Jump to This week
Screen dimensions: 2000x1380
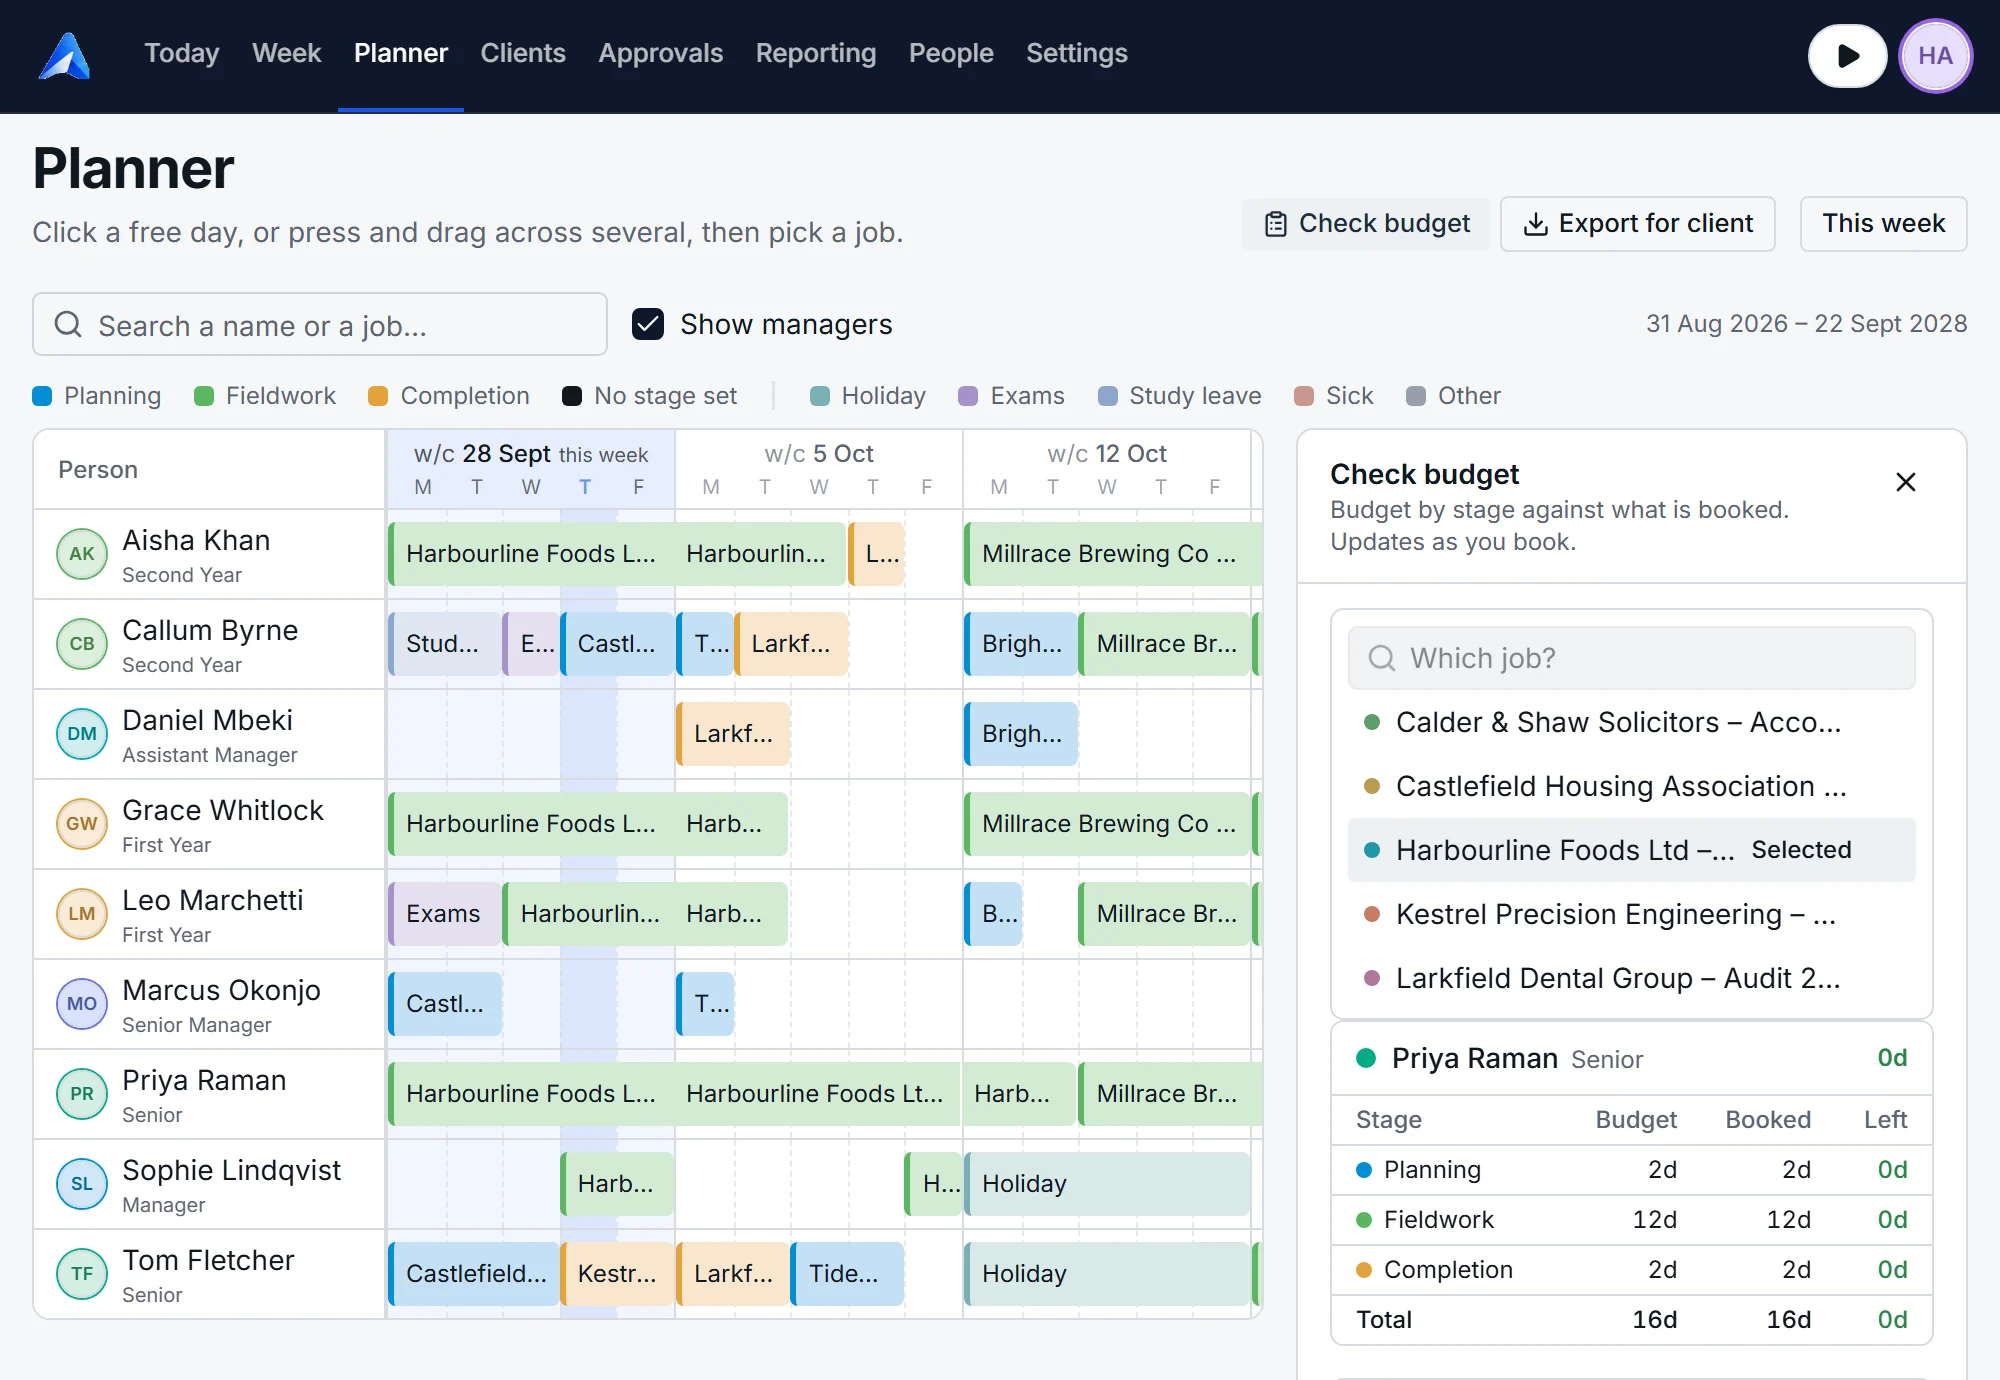click(1883, 224)
